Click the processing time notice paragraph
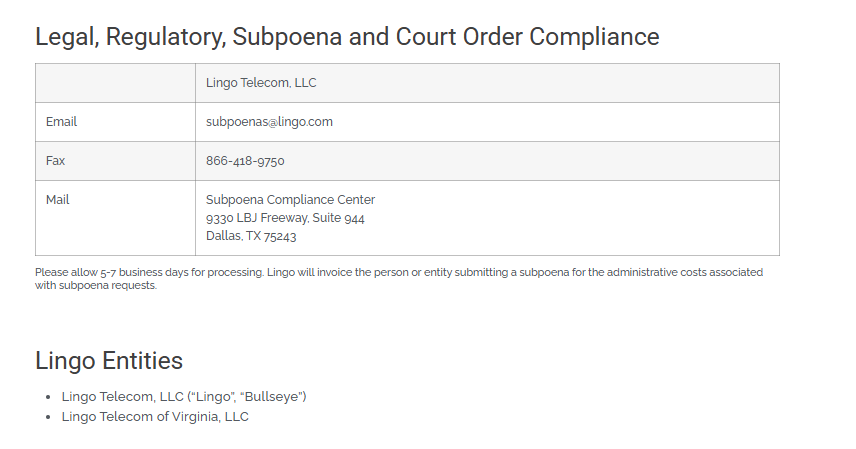 tap(399, 279)
